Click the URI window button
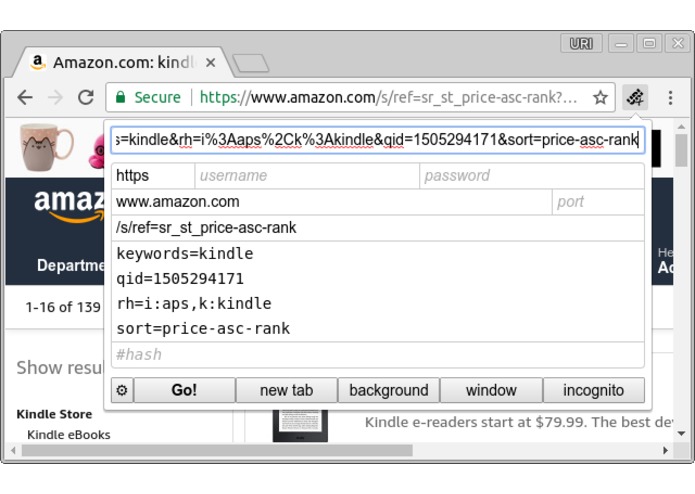 (581, 43)
